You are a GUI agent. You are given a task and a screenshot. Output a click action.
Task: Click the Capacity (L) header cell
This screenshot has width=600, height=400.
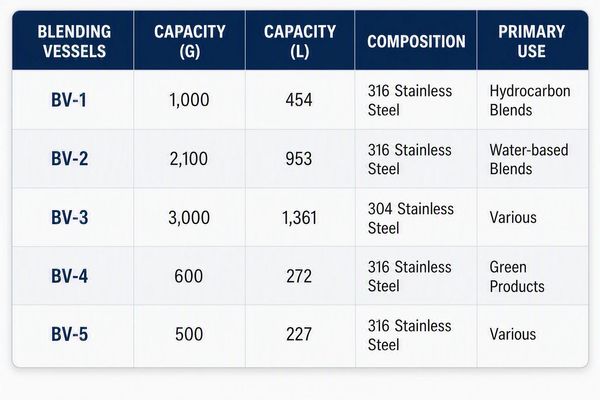tap(300, 41)
